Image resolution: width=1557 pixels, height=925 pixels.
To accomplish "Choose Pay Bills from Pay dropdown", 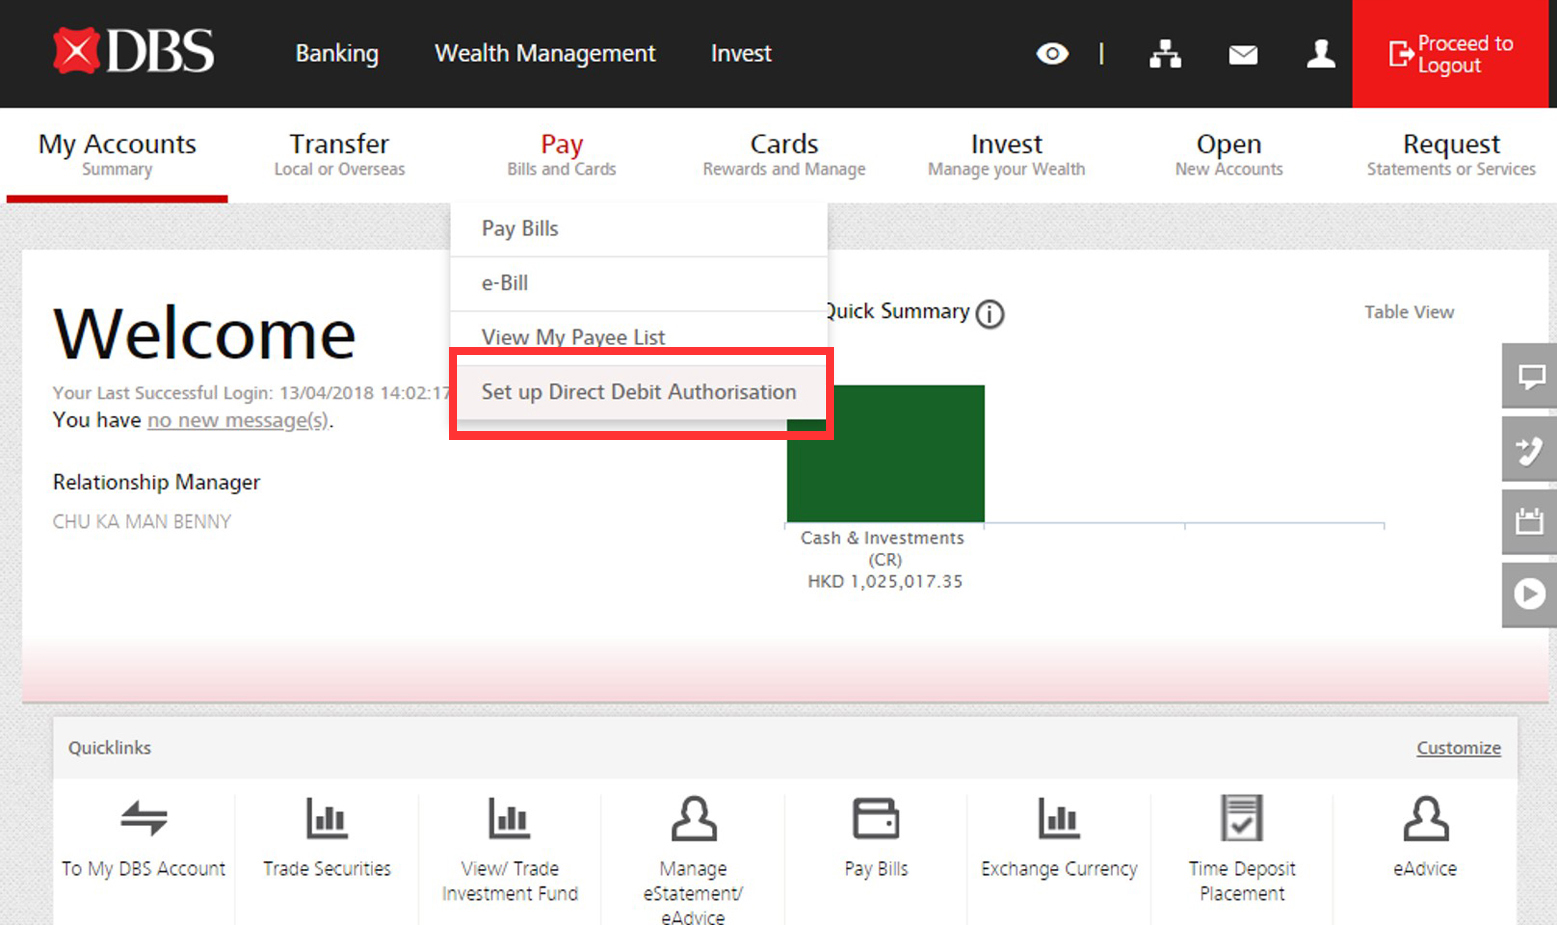I will point(520,229).
